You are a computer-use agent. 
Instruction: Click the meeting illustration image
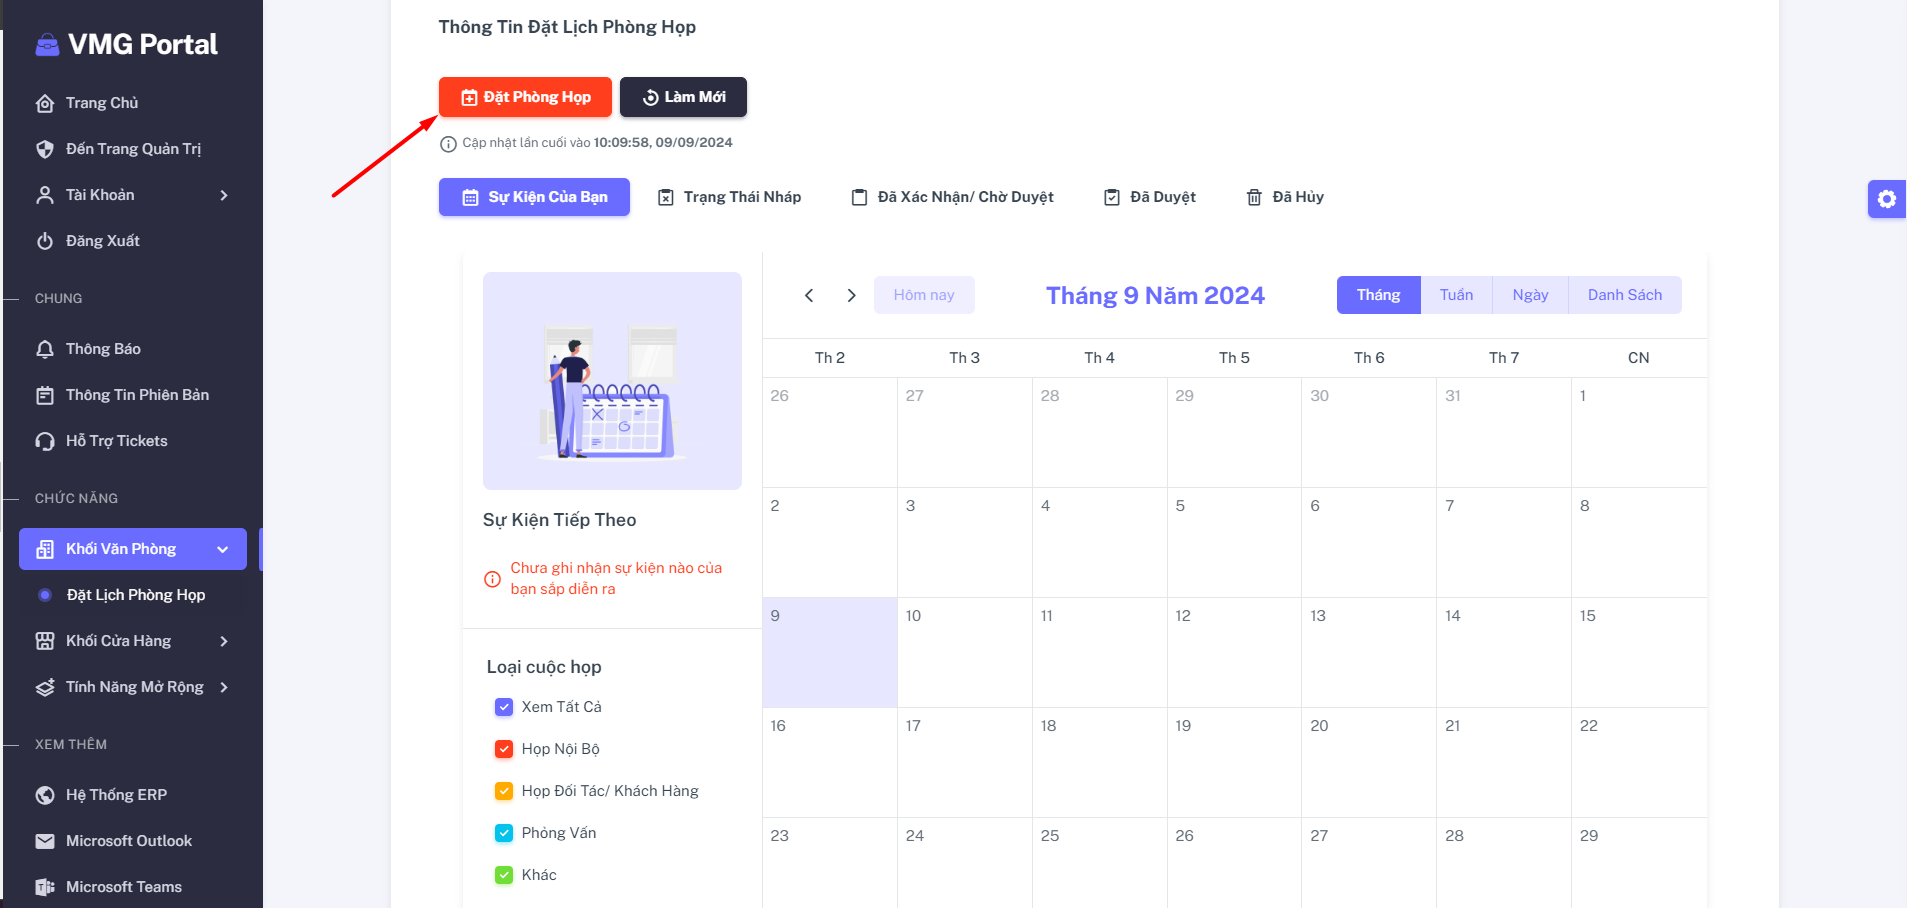click(612, 381)
